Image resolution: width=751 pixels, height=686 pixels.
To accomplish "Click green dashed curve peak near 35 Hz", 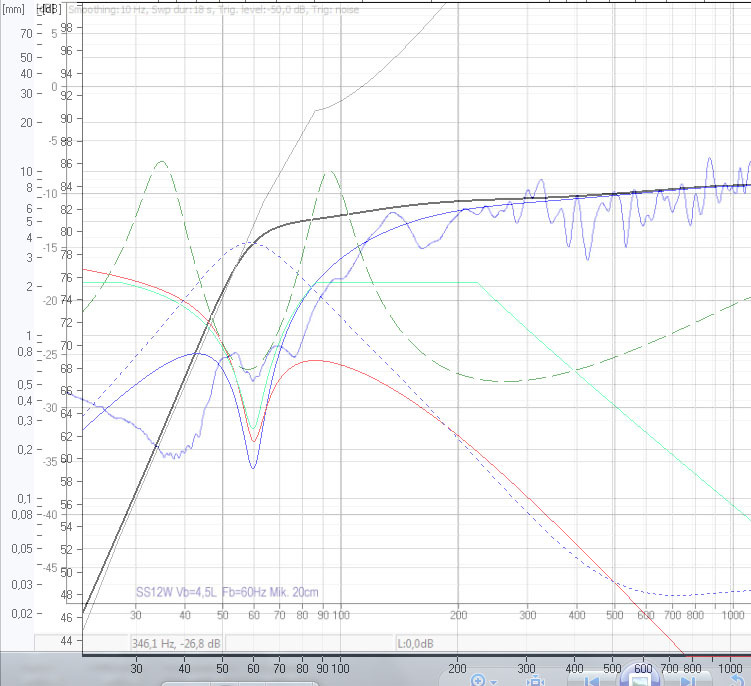I will 160,161.
